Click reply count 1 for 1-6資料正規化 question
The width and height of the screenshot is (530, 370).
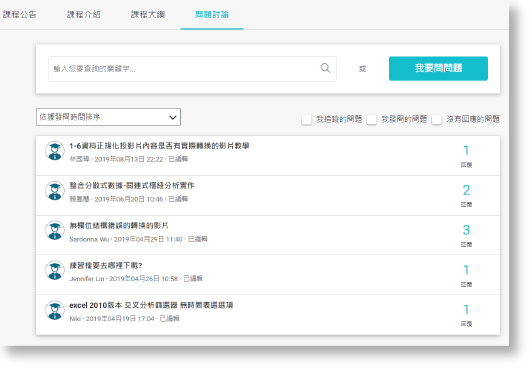[466, 150]
